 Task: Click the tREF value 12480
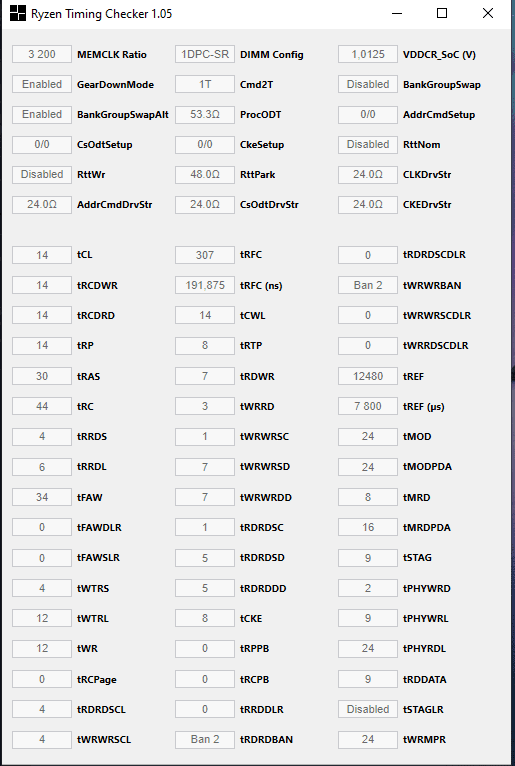point(368,376)
